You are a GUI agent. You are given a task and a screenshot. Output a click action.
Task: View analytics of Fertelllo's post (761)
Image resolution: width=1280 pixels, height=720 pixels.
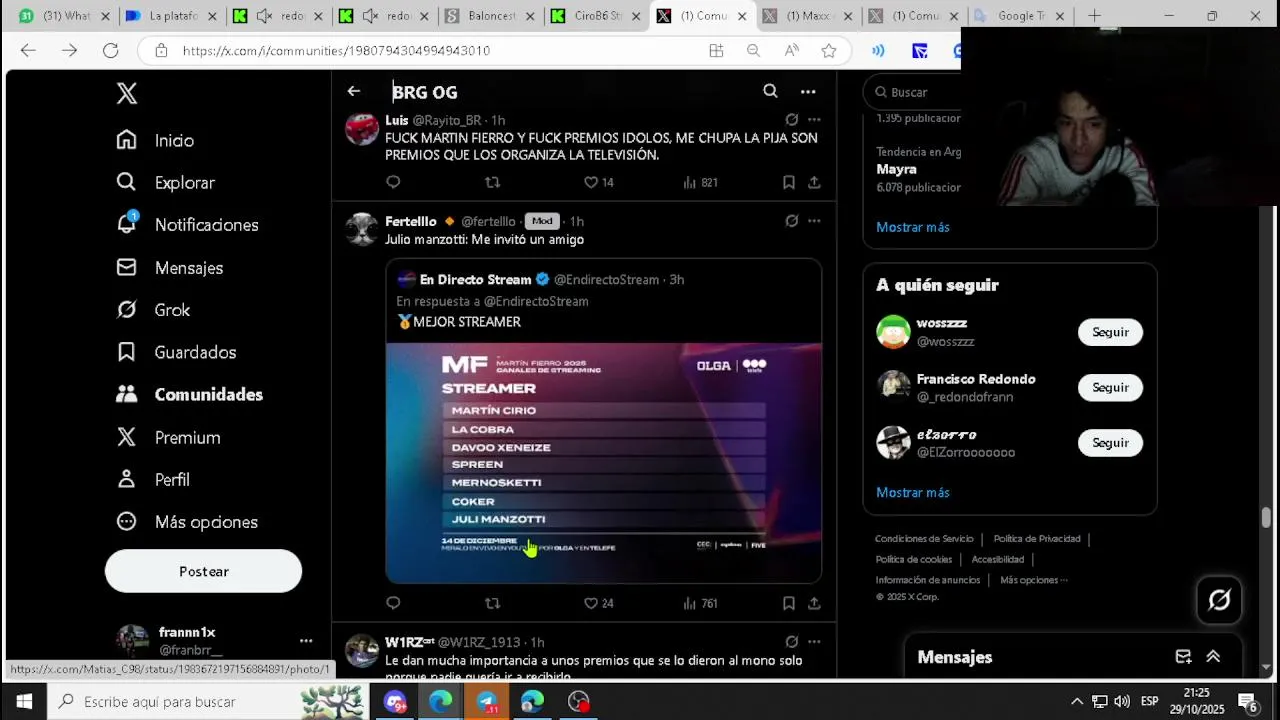pyautogui.click(x=700, y=603)
